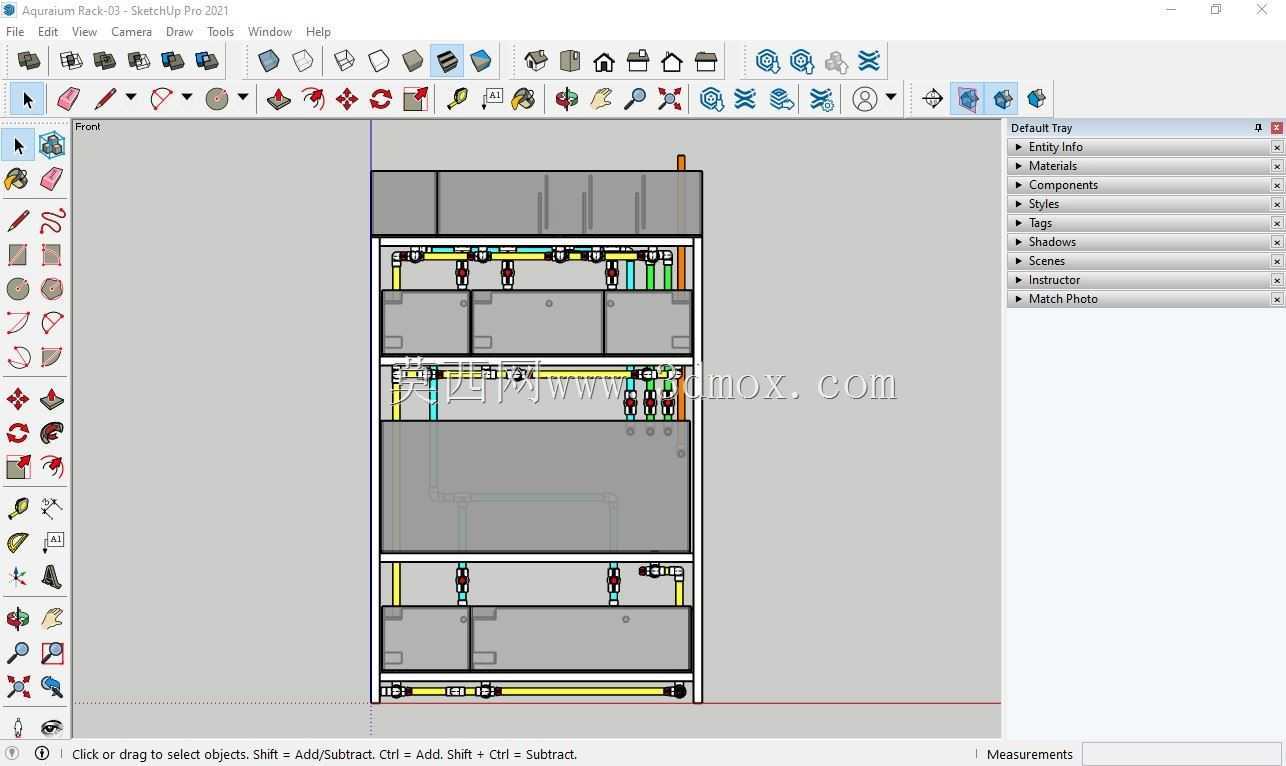The height and width of the screenshot is (766, 1286).
Task: Close the Scenes panel
Action: (1277, 261)
